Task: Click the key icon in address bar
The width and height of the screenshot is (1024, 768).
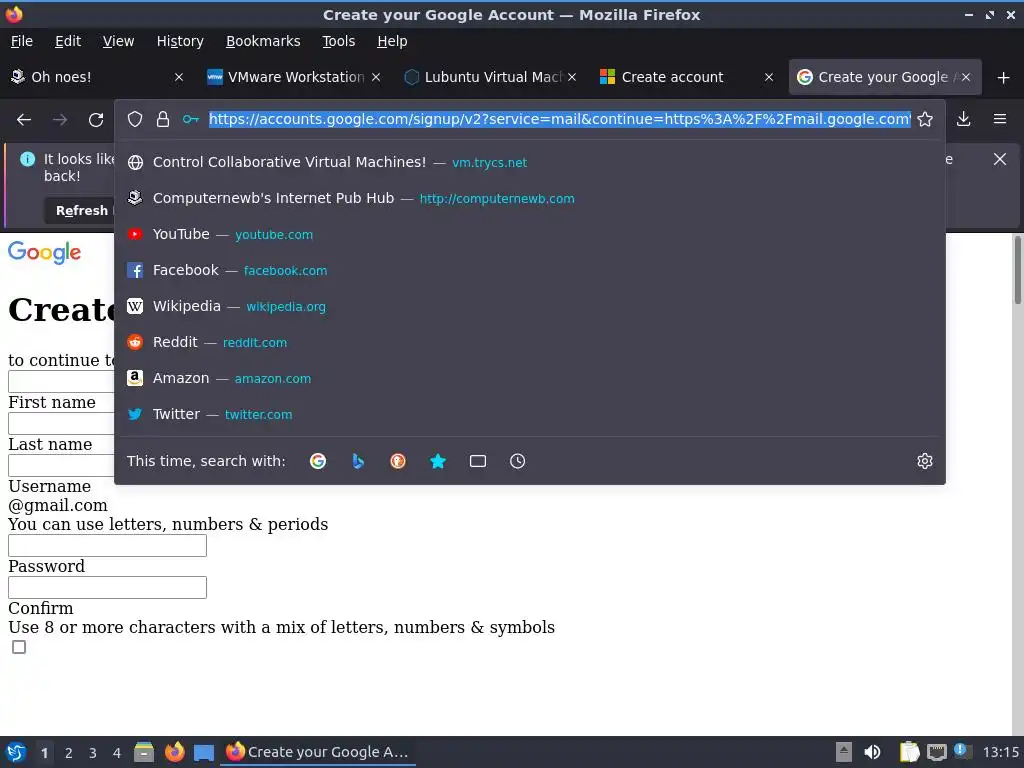Action: (x=191, y=119)
